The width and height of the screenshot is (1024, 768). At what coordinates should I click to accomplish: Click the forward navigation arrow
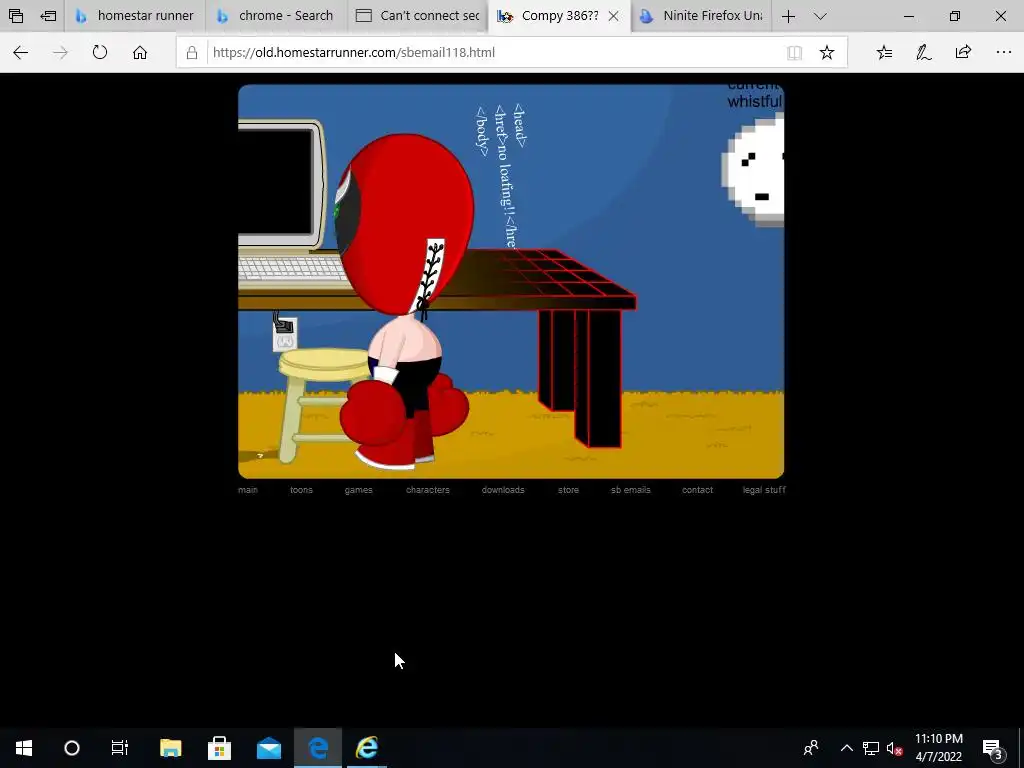[60, 52]
